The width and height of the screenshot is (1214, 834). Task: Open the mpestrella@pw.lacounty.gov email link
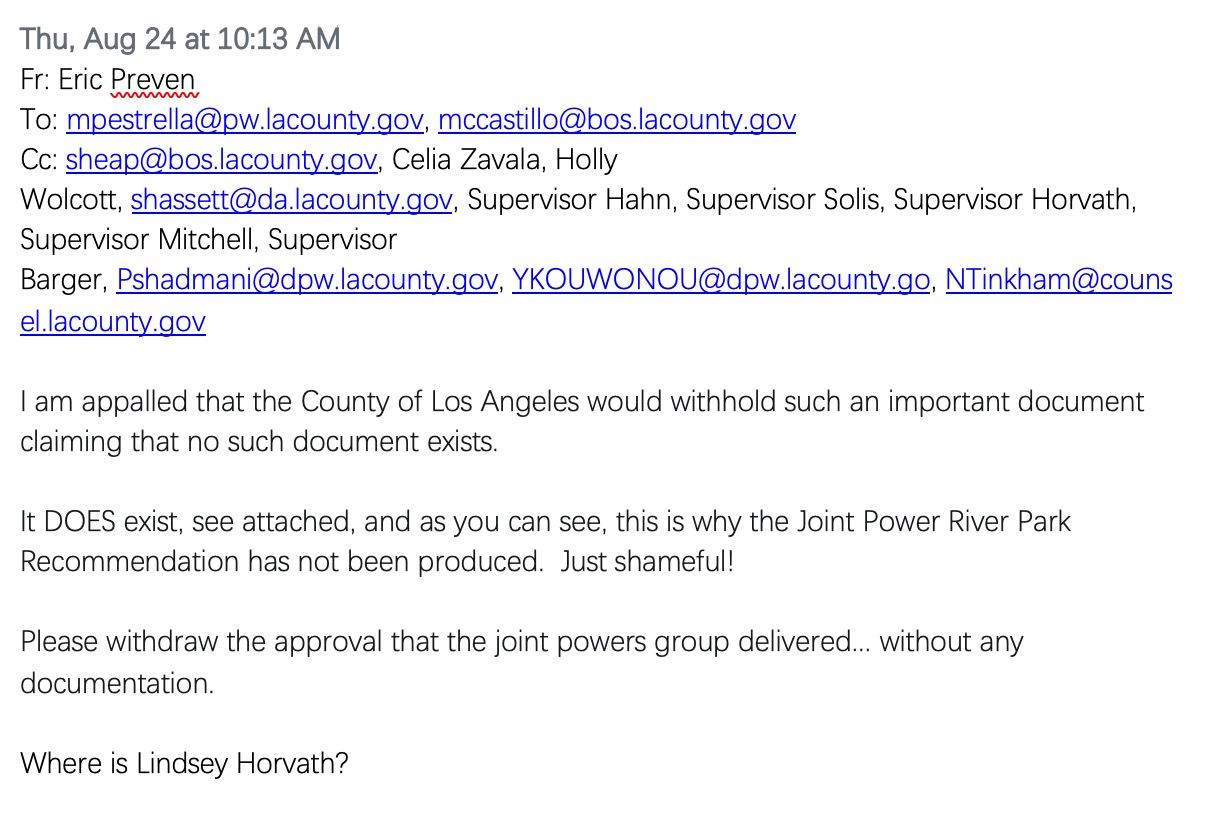245,120
